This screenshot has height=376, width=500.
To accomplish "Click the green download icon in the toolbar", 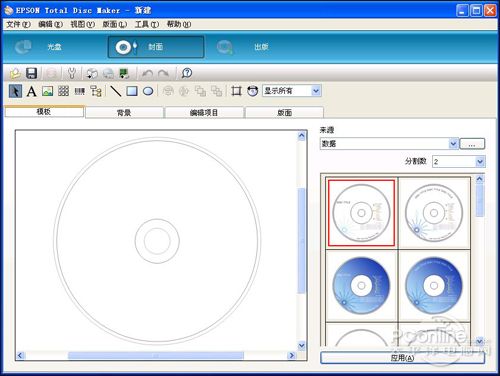I will pos(124,73).
